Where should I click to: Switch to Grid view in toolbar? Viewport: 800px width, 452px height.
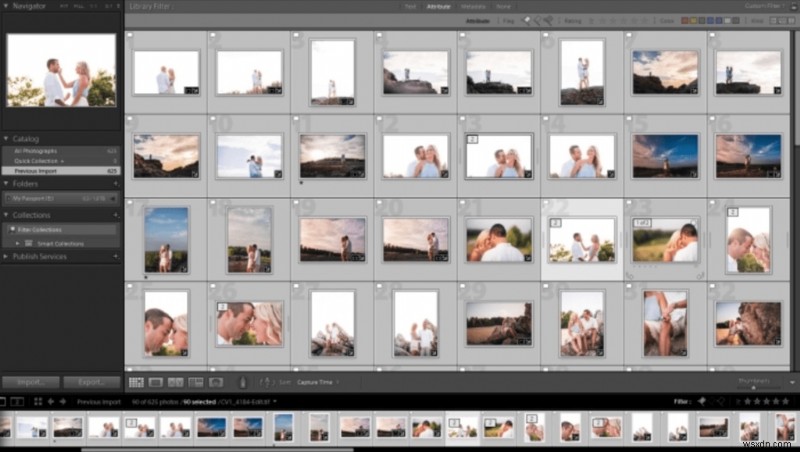[x=136, y=382]
